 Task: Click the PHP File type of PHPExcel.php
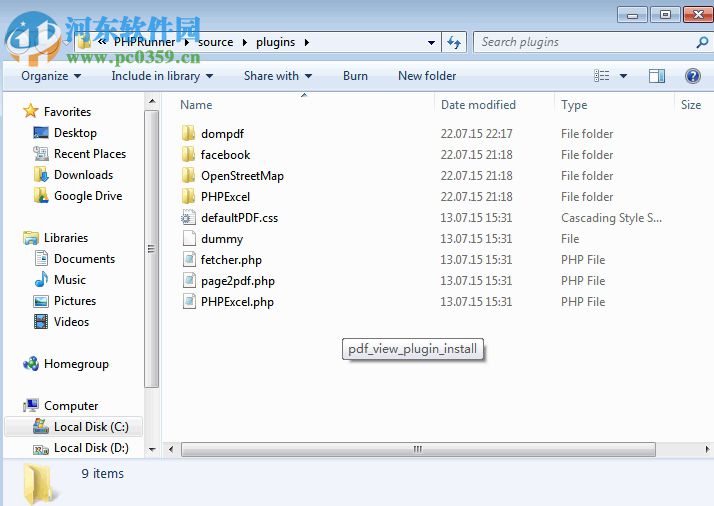(x=583, y=302)
